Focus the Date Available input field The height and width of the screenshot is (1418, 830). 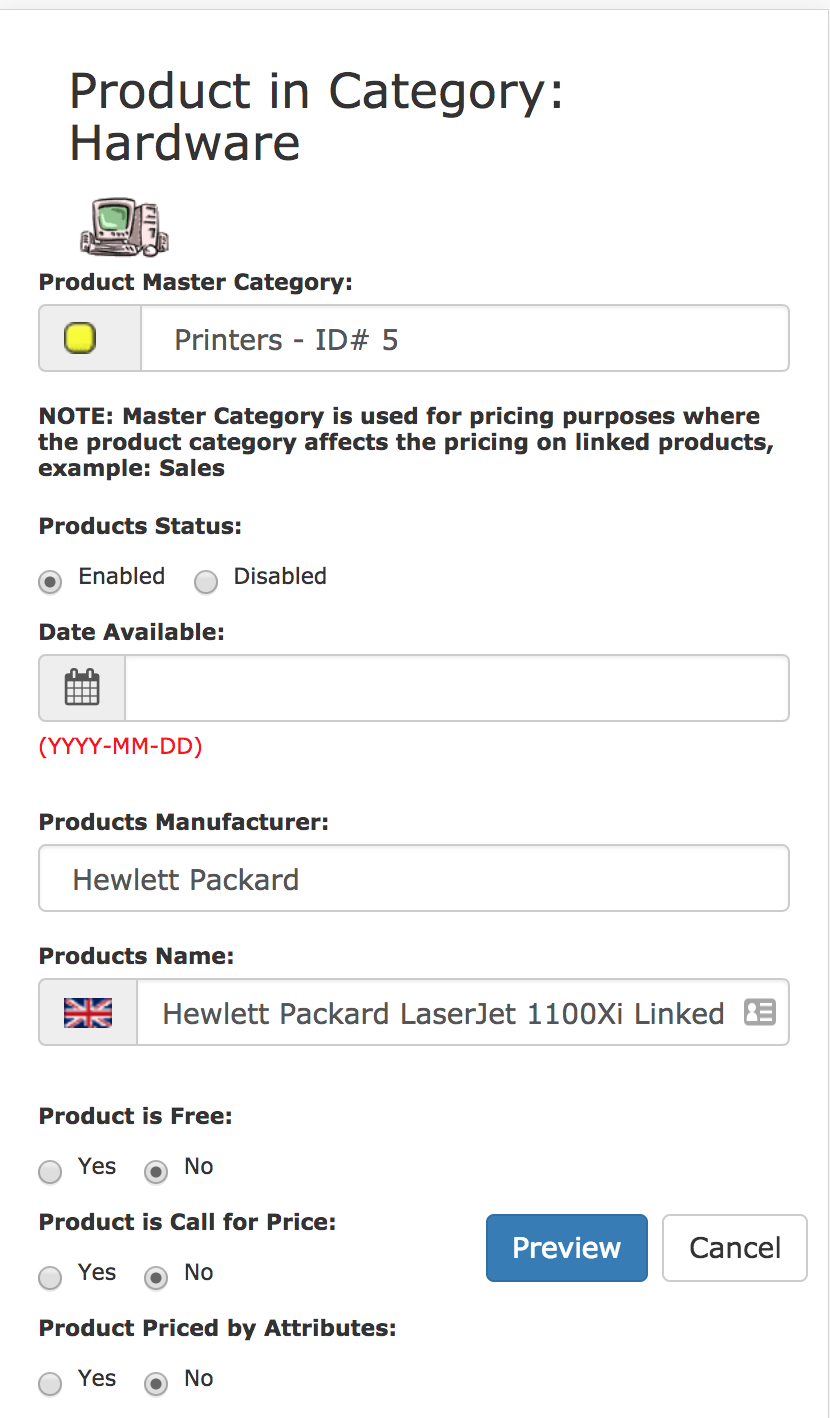456,688
